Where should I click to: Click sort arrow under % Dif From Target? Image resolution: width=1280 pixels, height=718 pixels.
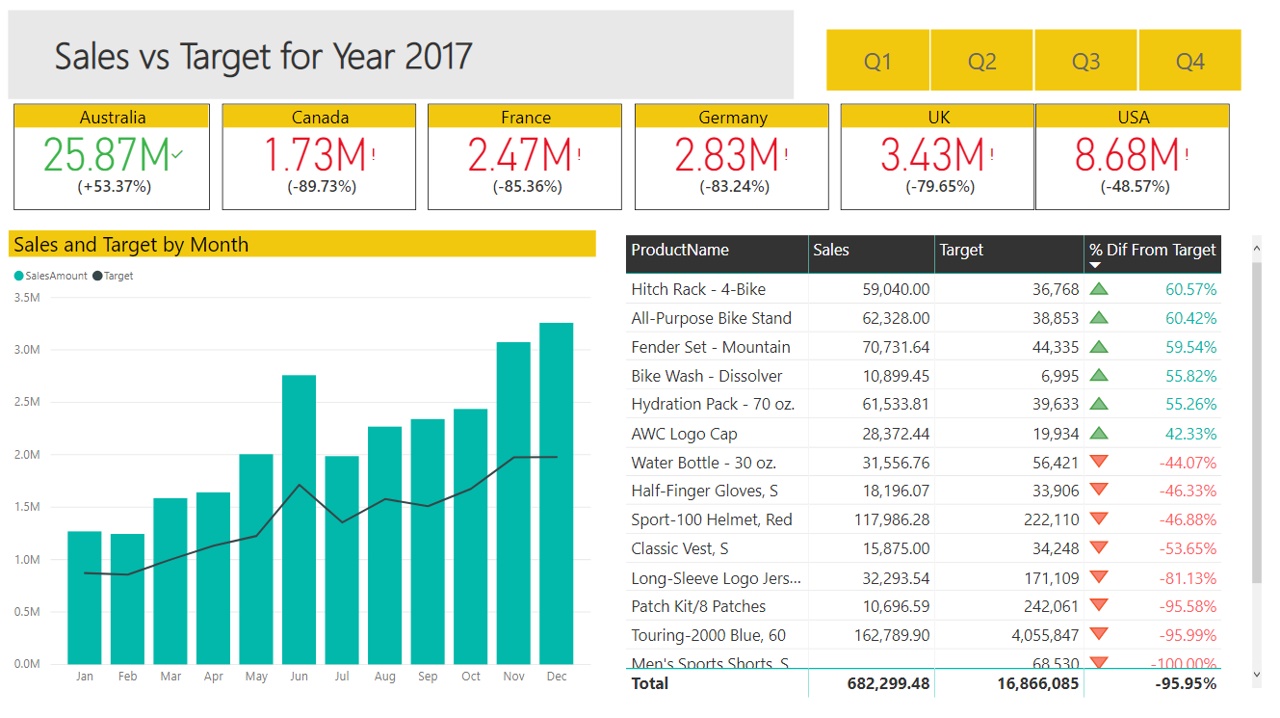pos(1095,266)
